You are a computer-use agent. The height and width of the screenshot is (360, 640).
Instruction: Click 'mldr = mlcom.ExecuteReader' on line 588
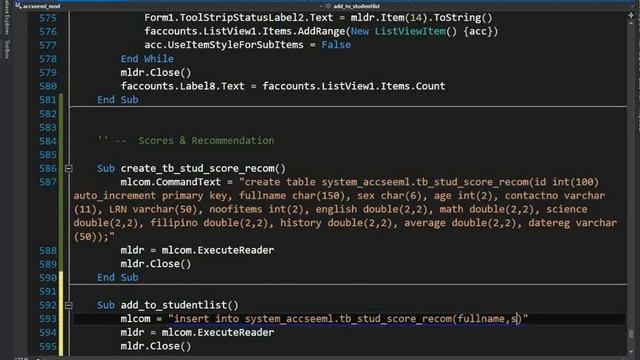pos(197,250)
